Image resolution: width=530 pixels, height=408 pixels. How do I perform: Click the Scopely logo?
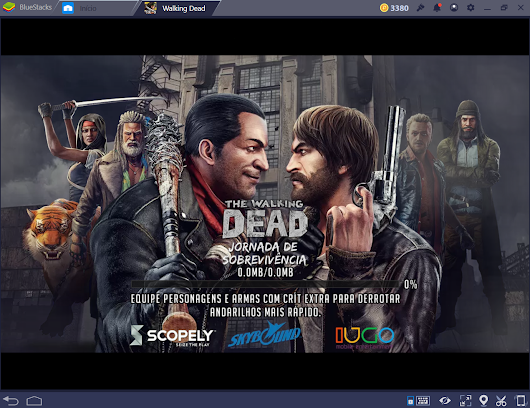[172, 335]
